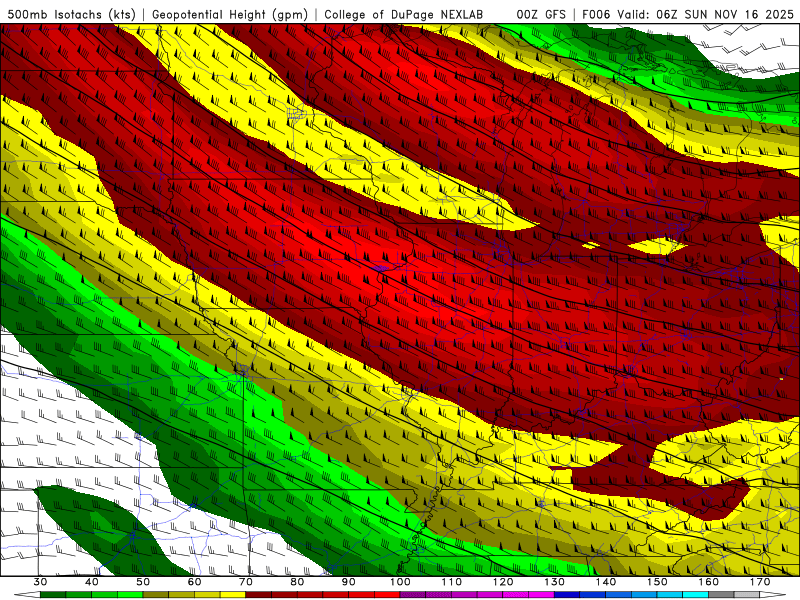800x600 pixels.
Task: Click the 130 value on the color scale
Action: pyautogui.click(x=555, y=582)
